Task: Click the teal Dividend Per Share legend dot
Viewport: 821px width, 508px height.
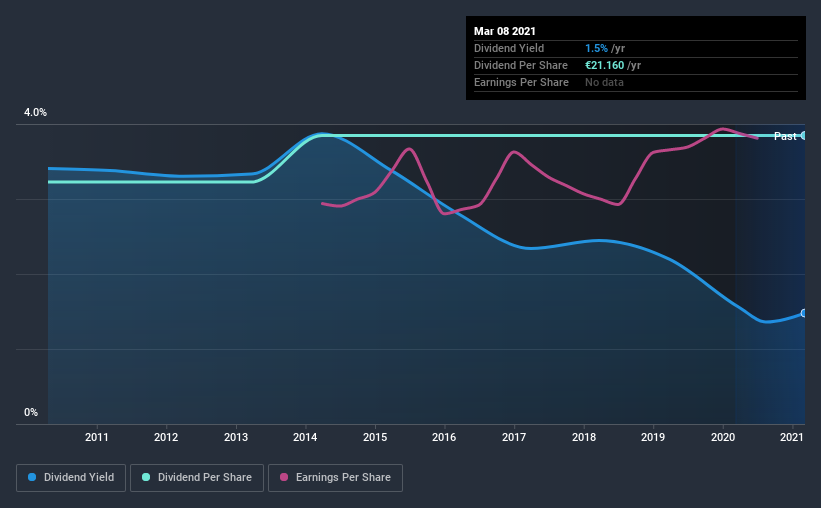Action: pos(146,477)
